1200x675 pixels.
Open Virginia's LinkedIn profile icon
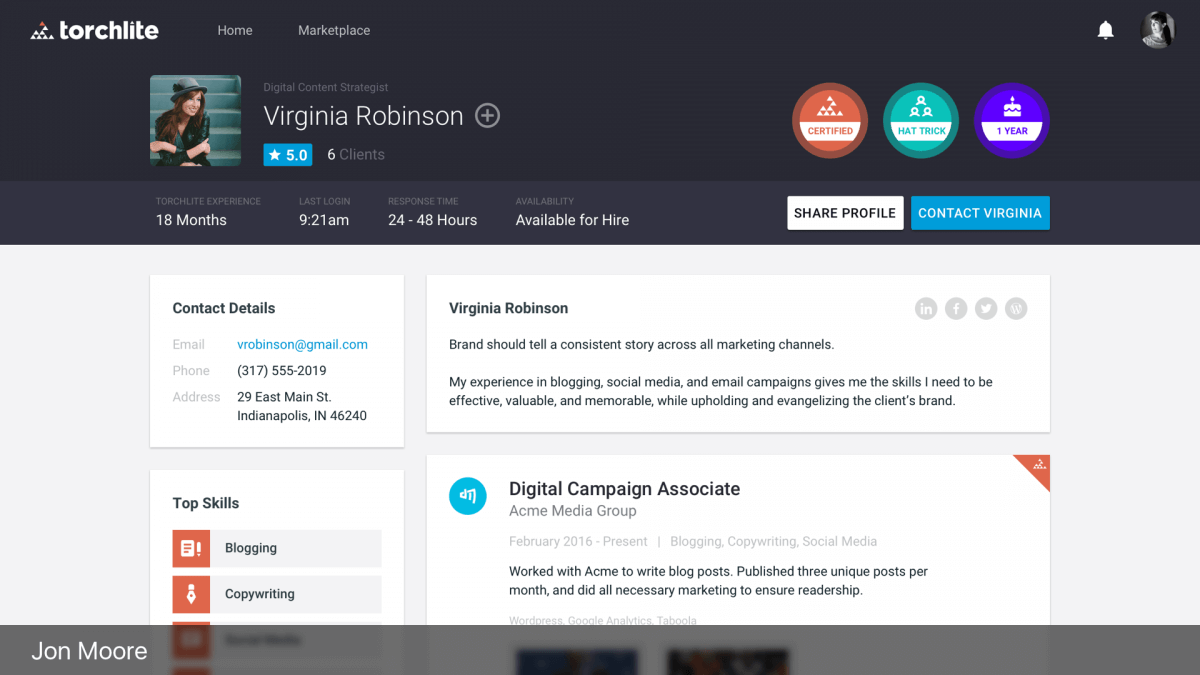[926, 309]
